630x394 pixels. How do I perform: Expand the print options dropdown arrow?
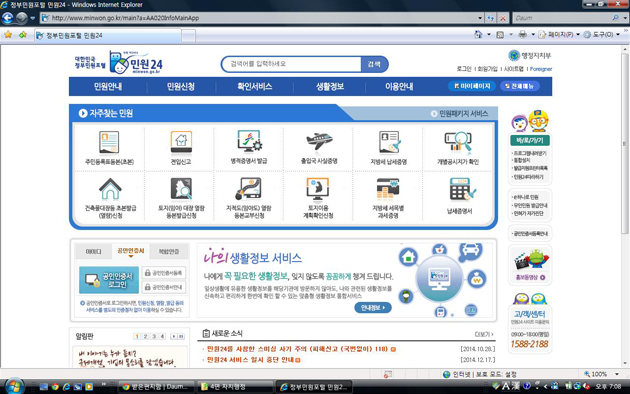coord(533,35)
